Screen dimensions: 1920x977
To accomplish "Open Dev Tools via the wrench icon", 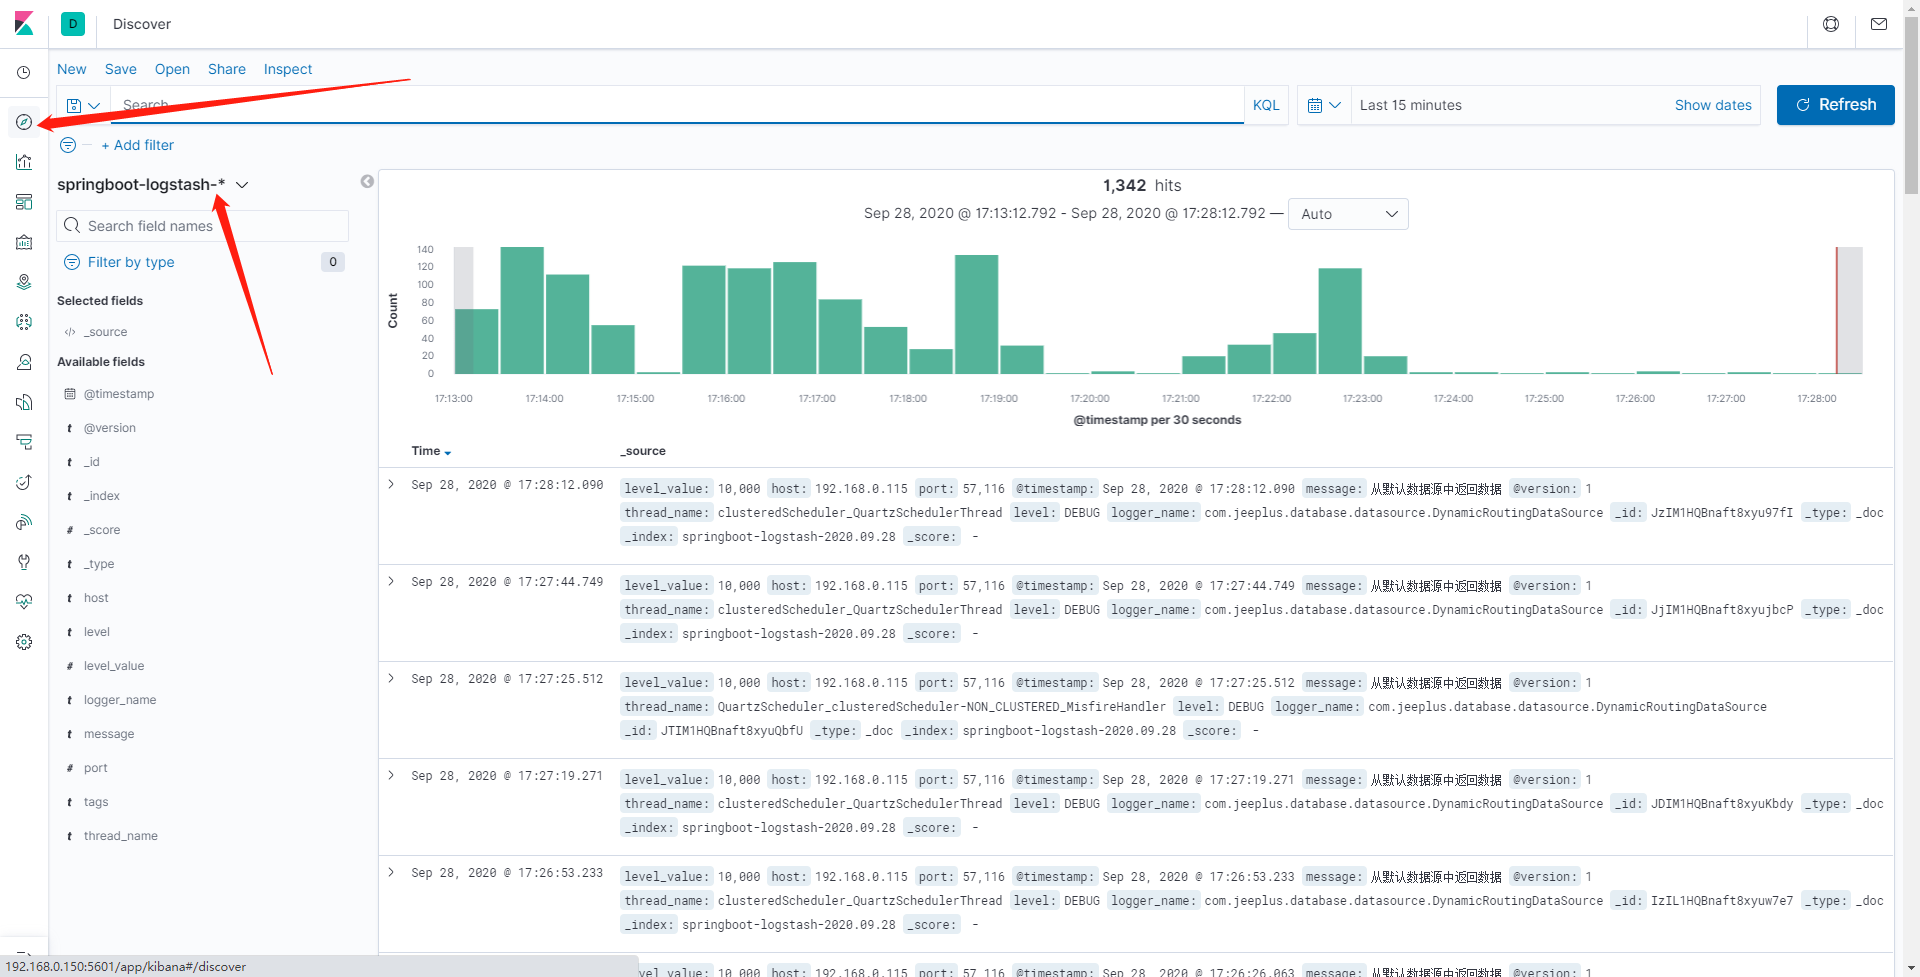I will click(24, 562).
